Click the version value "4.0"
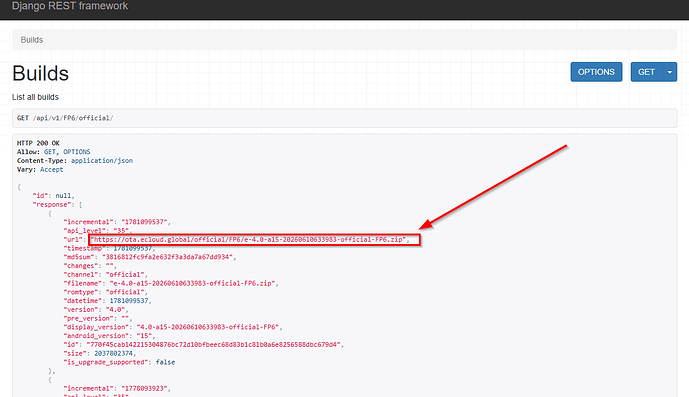This screenshot has width=689, height=397. 116,310
